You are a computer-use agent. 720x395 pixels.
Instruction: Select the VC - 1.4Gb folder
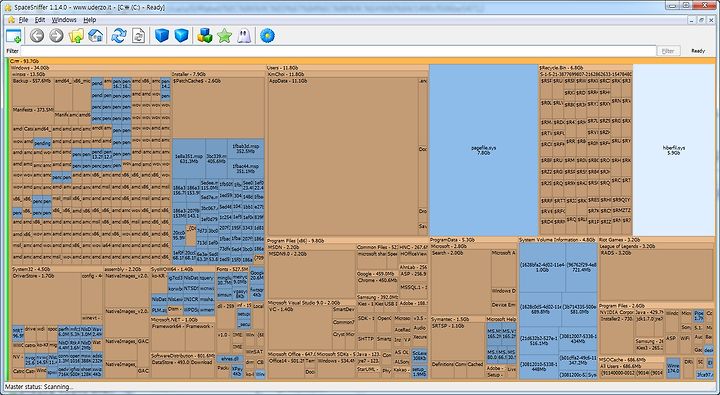click(x=299, y=329)
